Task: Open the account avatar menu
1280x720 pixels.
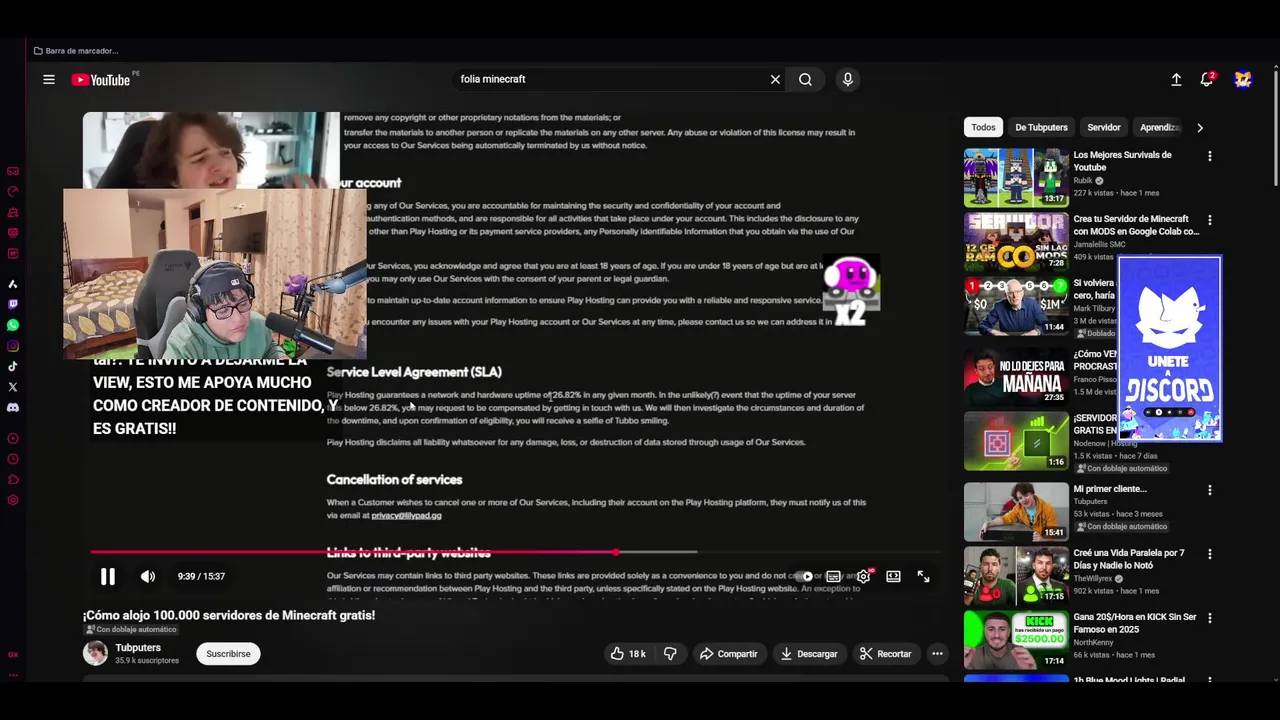Action: pyautogui.click(x=1243, y=80)
